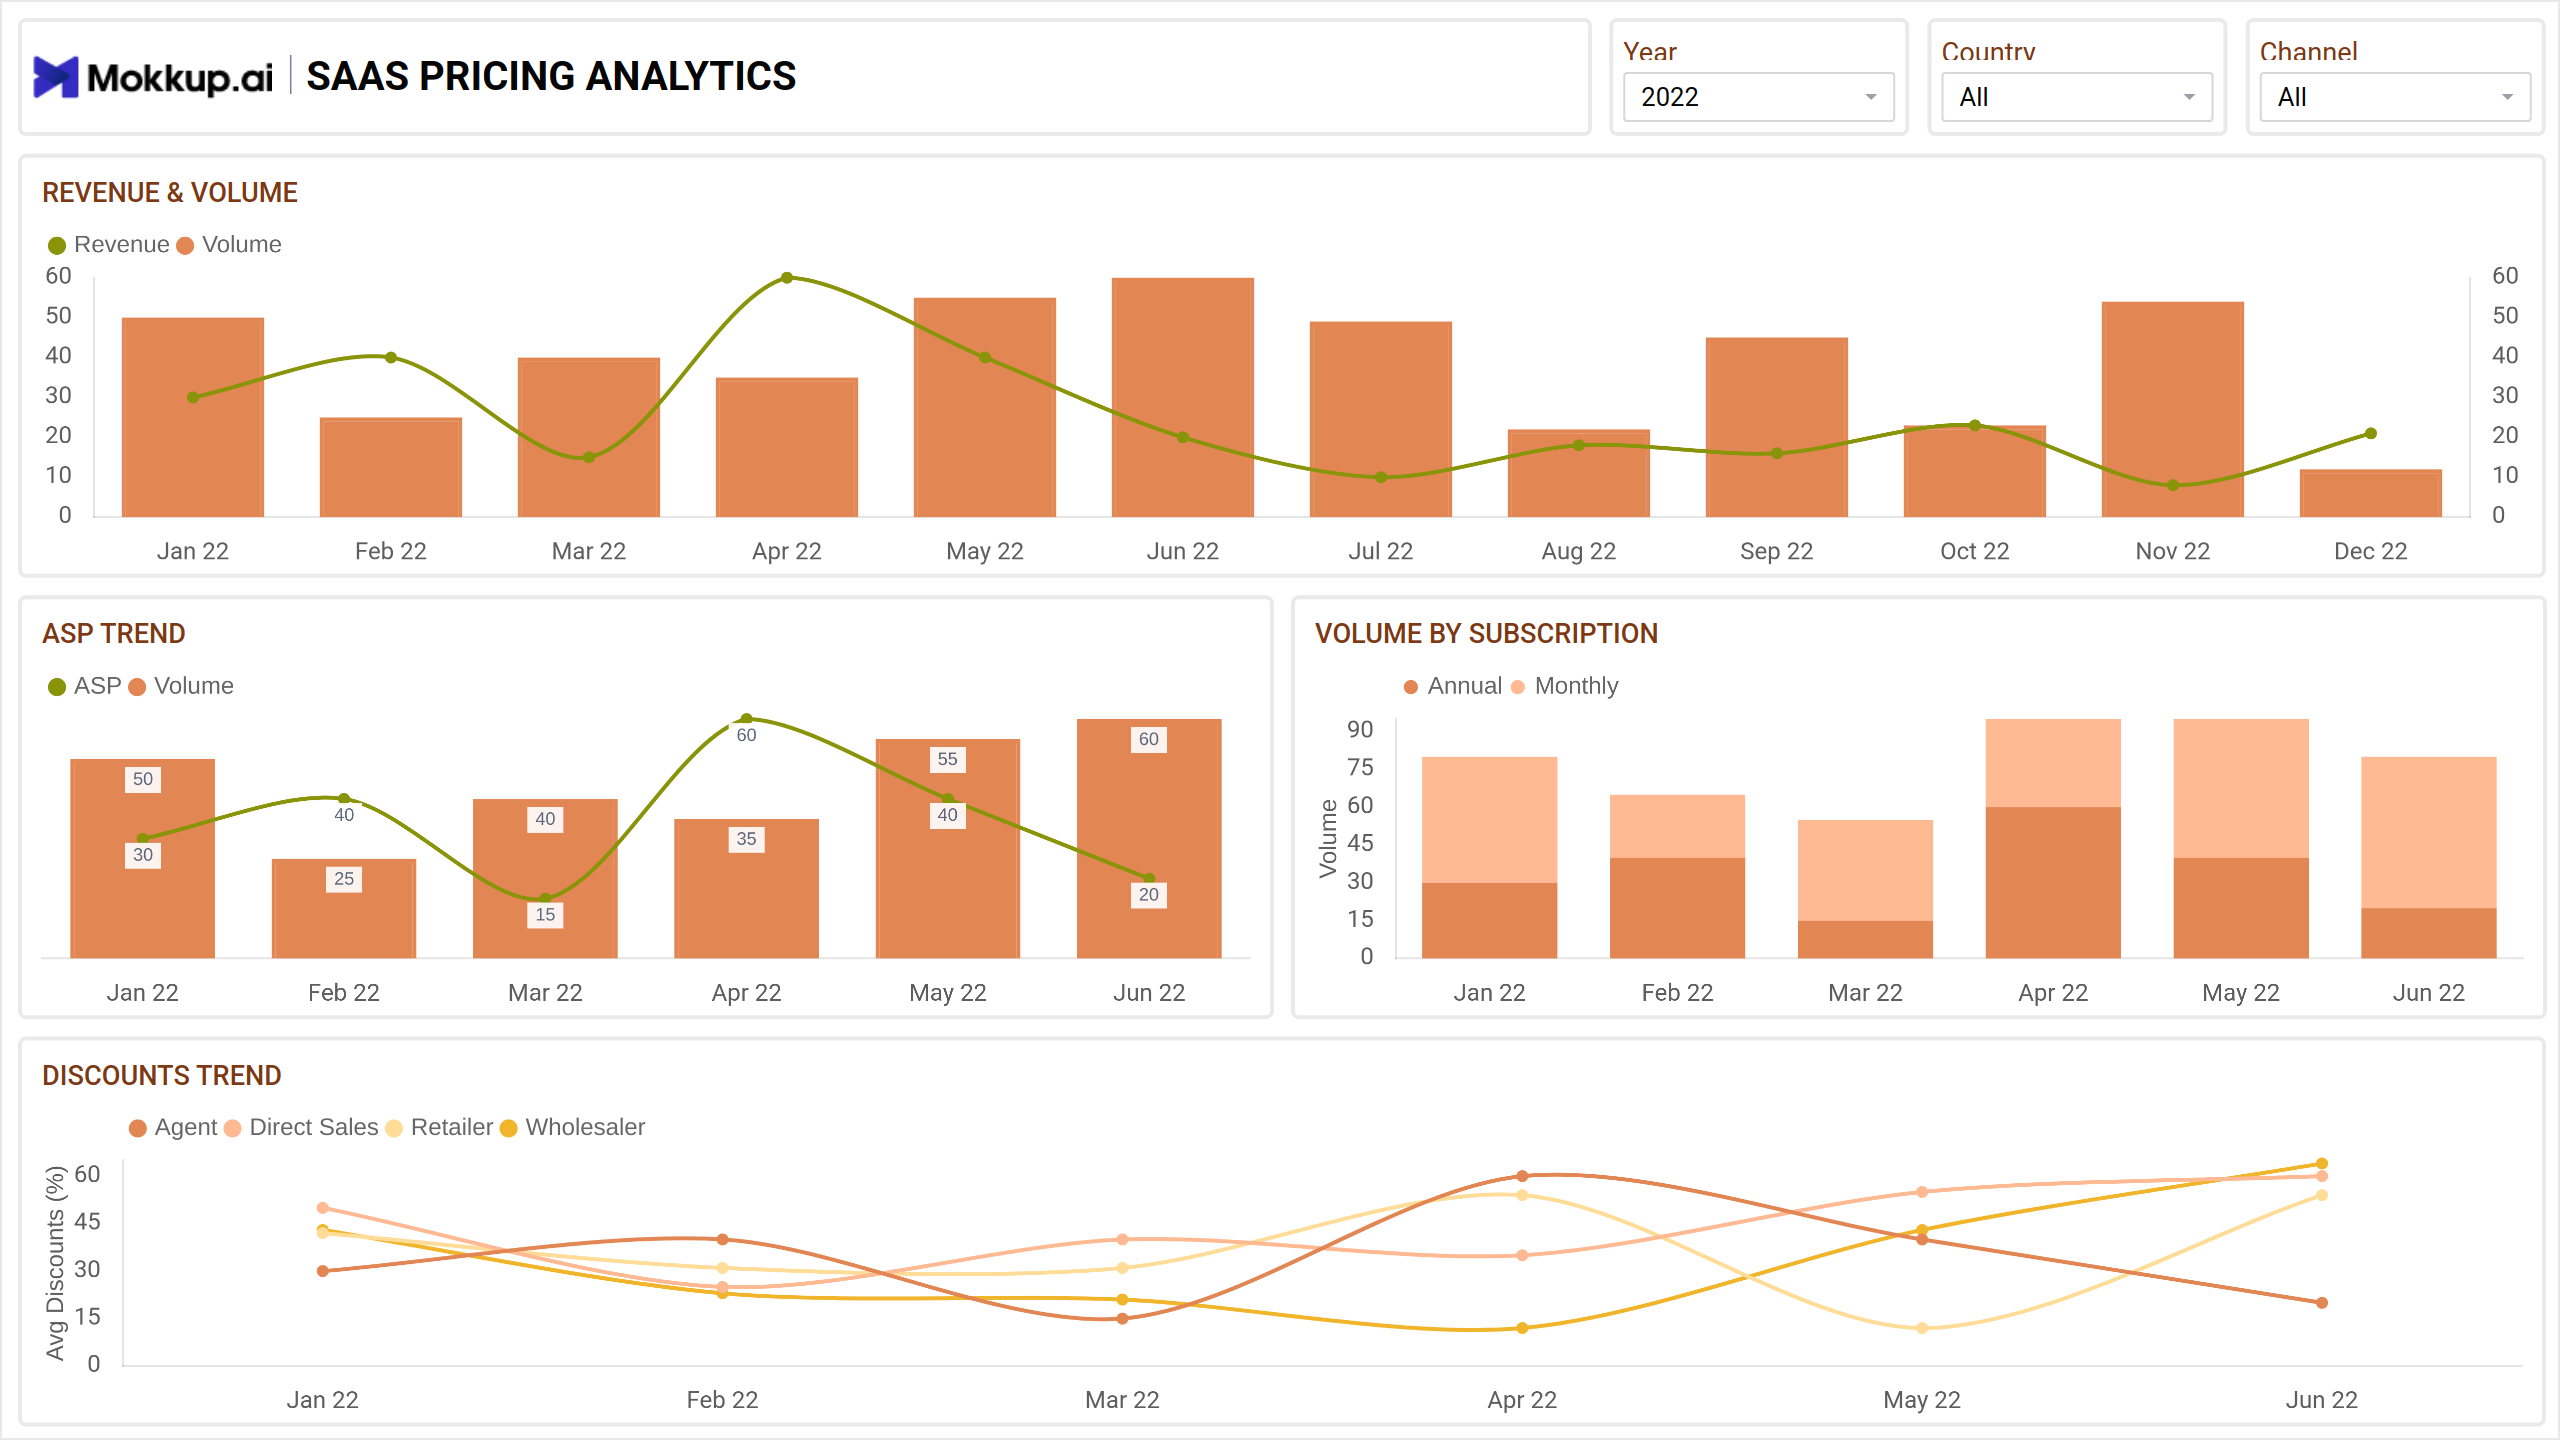Image resolution: width=2560 pixels, height=1440 pixels.
Task: Select the Dec 22 volume bar
Action: tap(2371, 493)
